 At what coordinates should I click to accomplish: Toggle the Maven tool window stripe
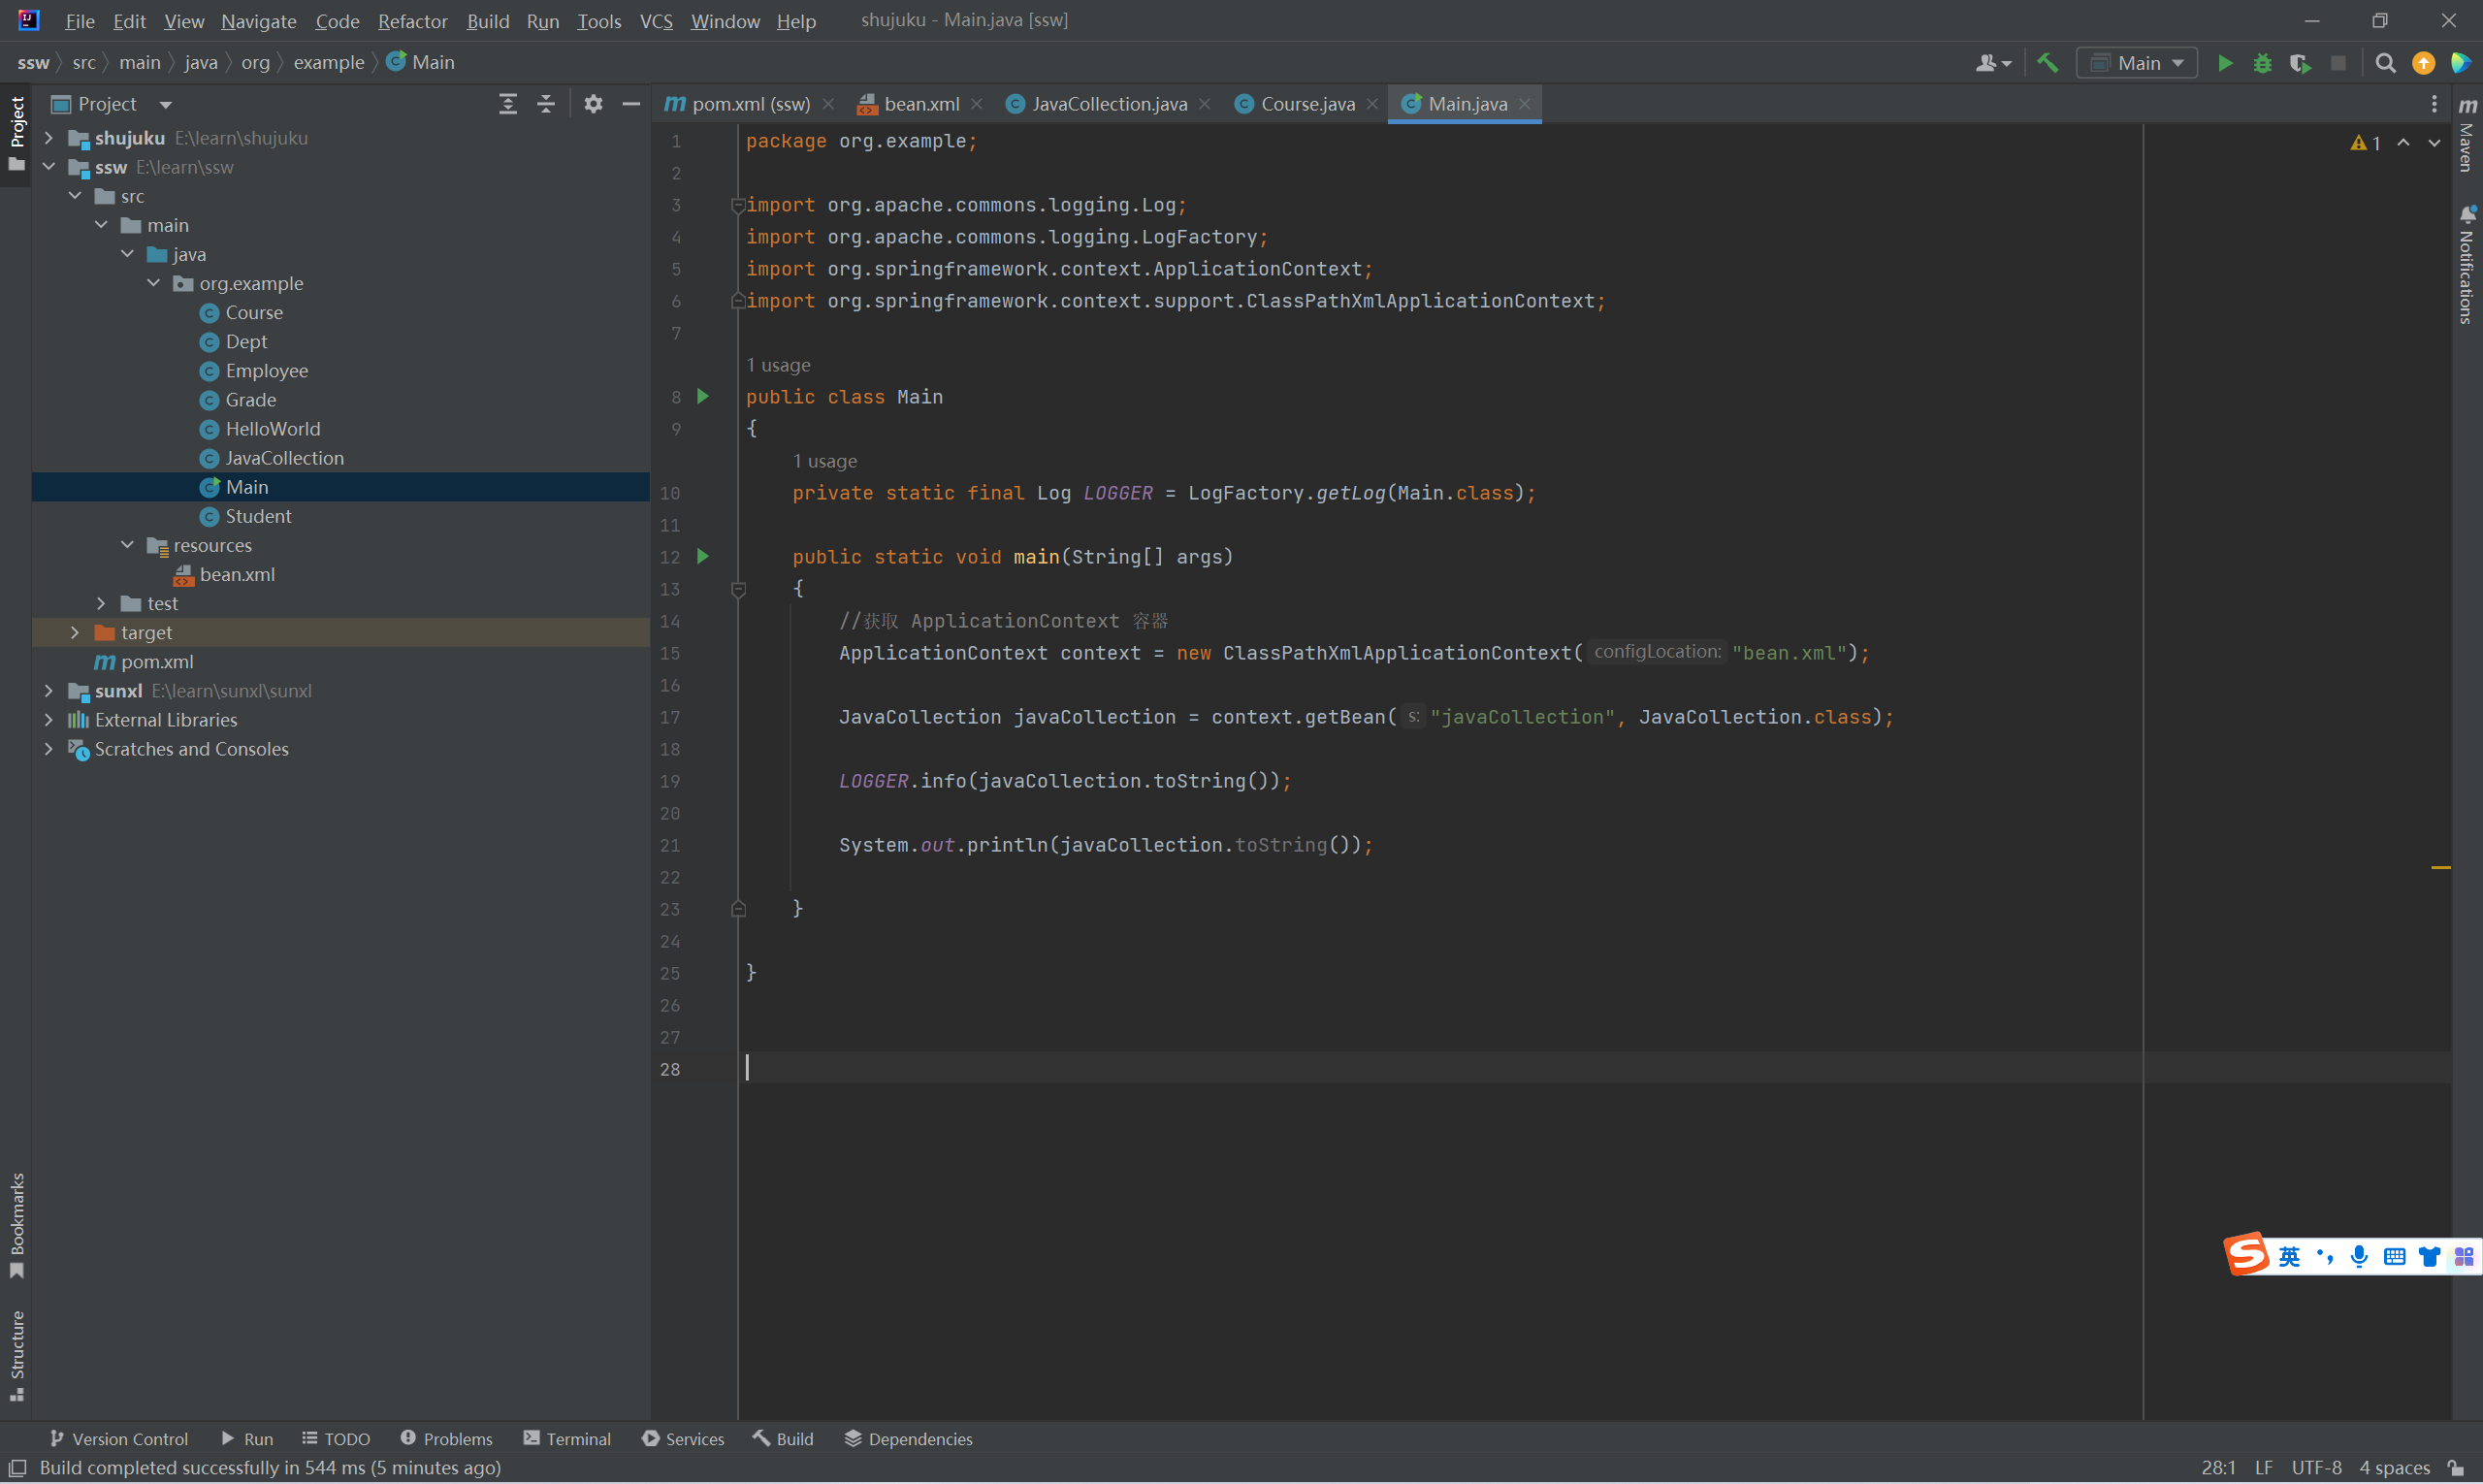tap(2467, 135)
